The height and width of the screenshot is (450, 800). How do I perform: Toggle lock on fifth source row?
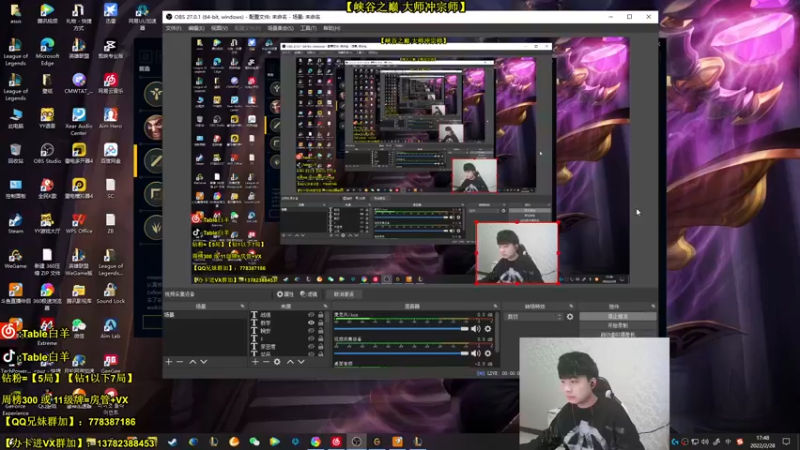click(x=321, y=346)
